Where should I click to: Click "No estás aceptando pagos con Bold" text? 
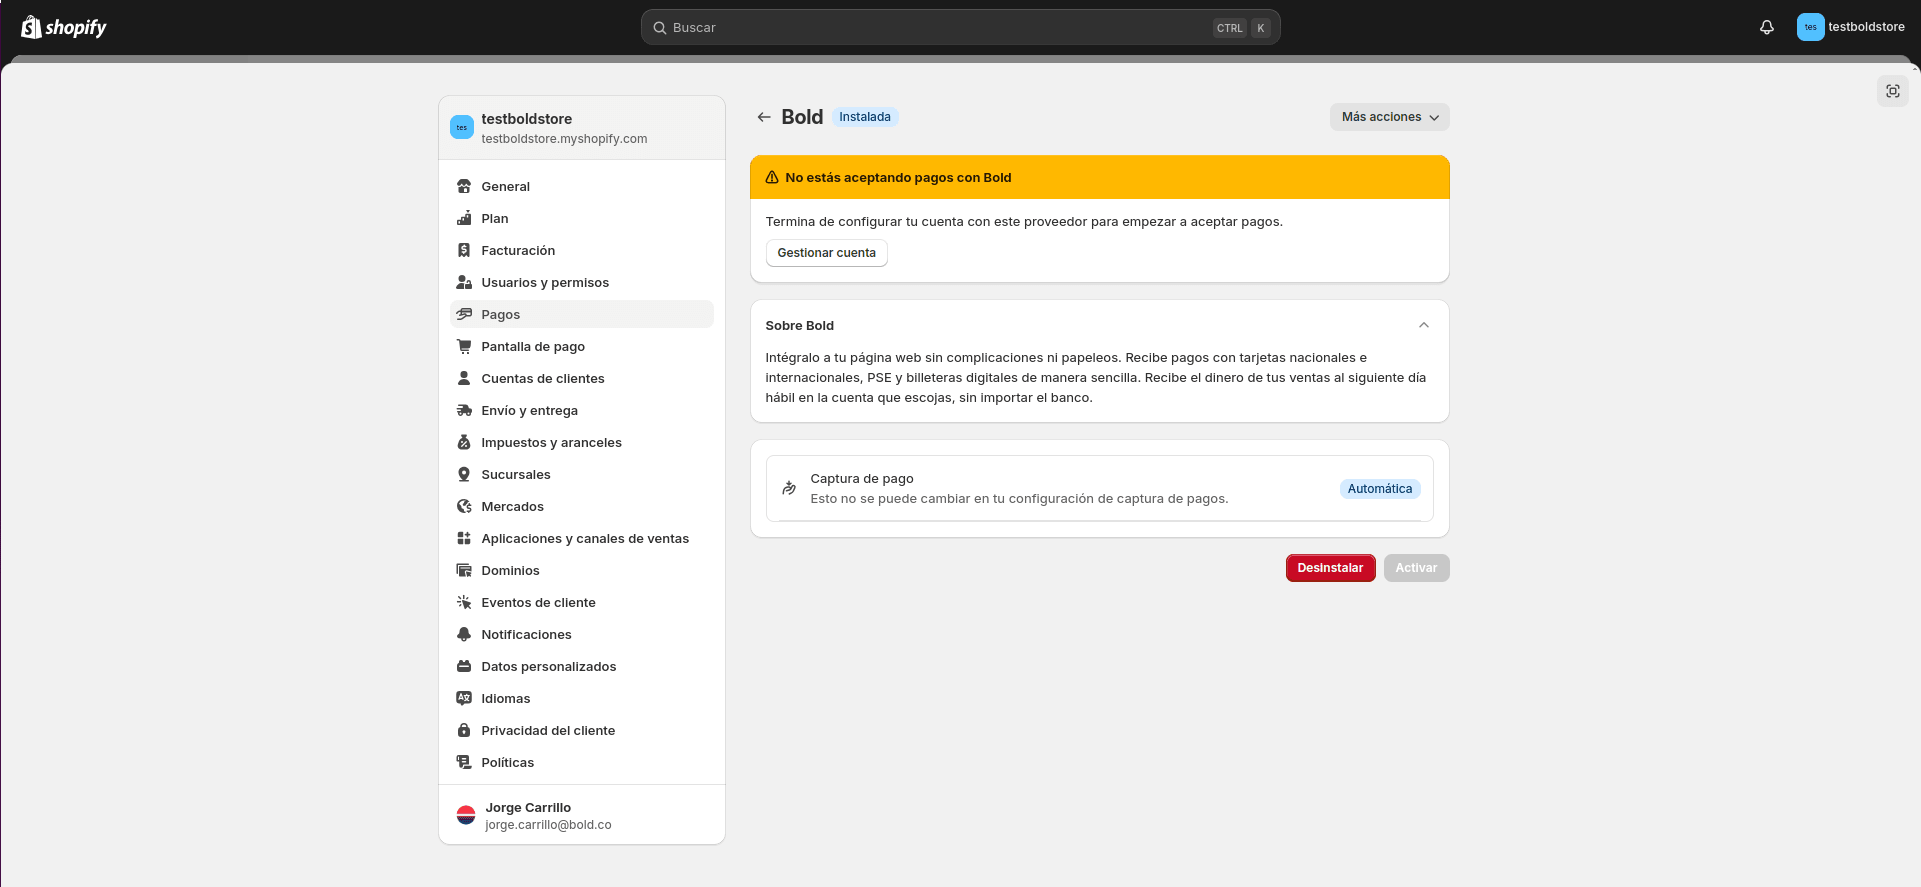[898, 177]
